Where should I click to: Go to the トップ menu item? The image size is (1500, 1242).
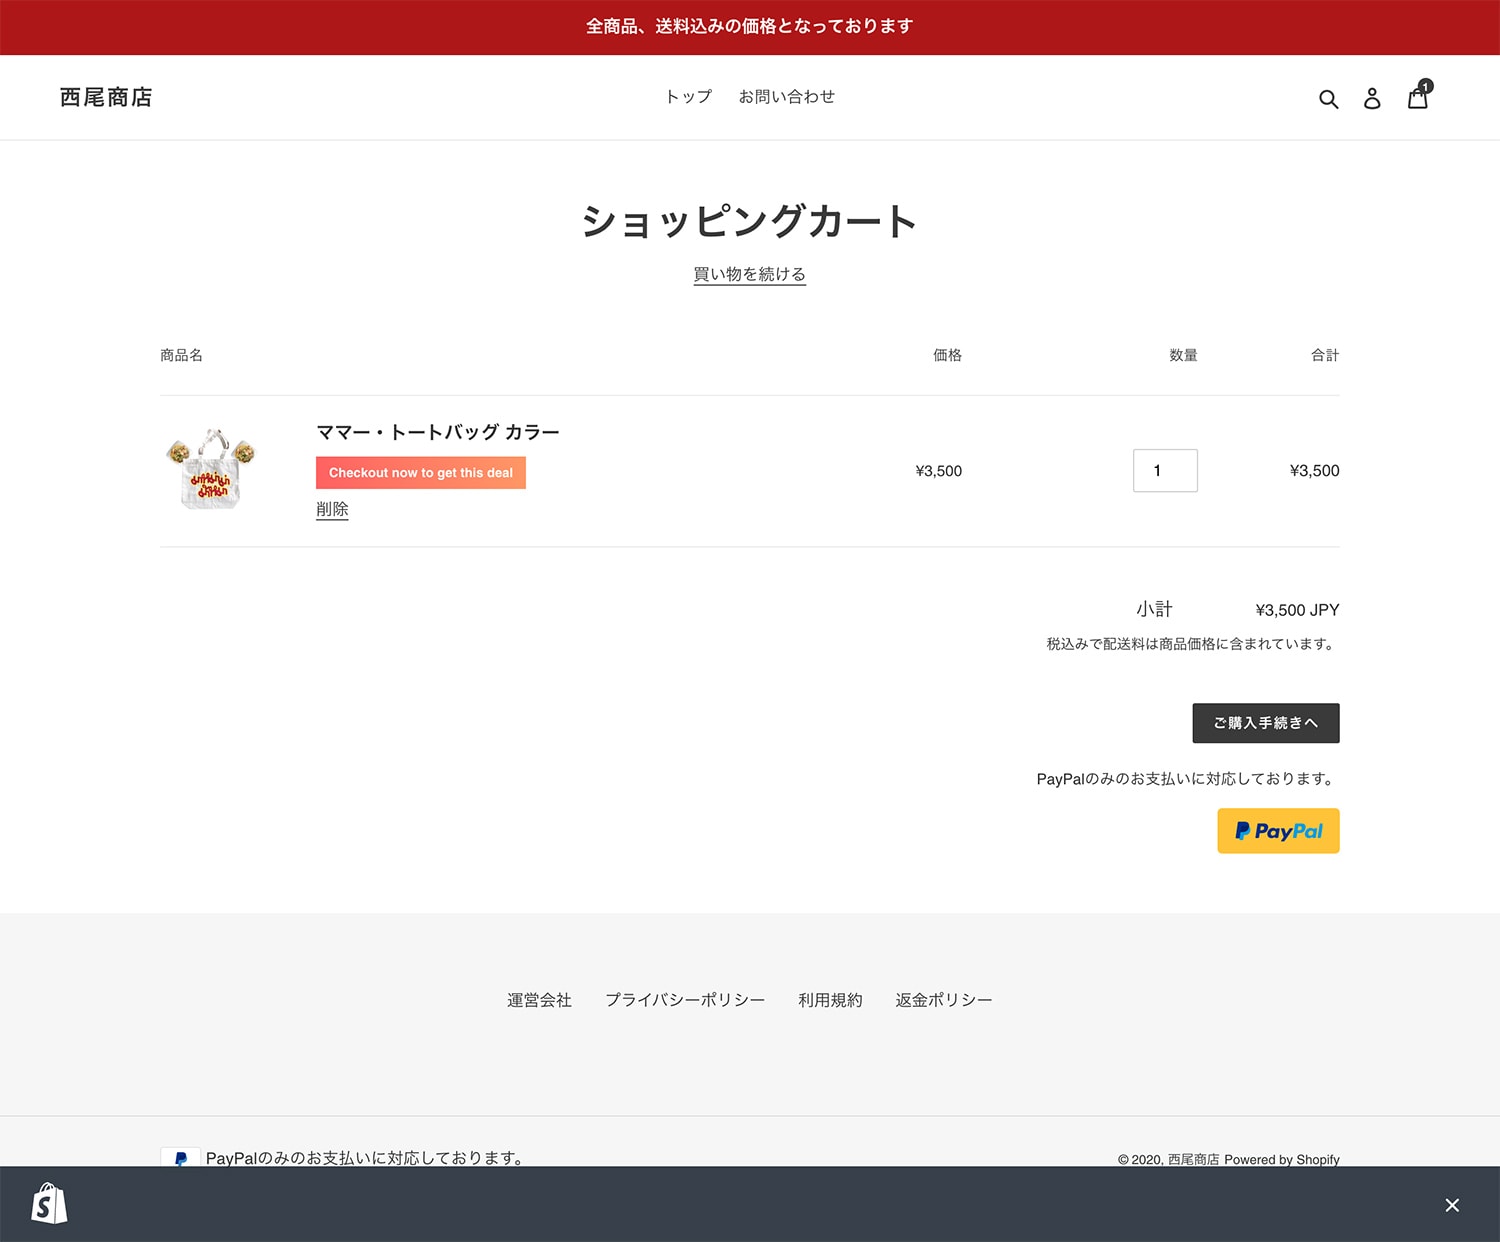tap(688, 97)
